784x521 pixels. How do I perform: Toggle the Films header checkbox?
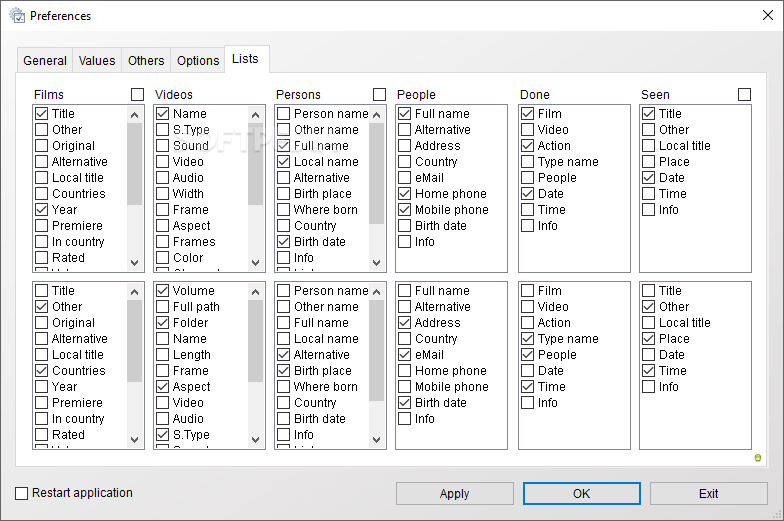coord(137,94)
